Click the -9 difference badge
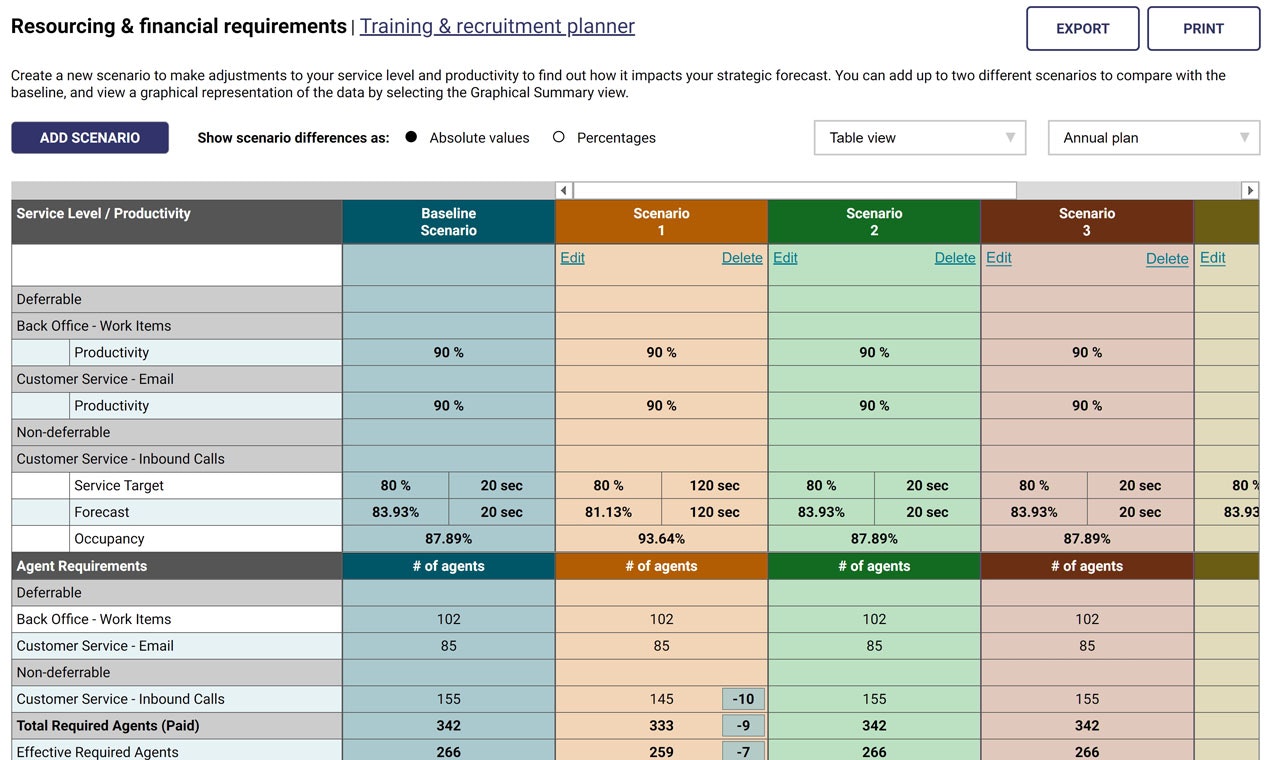 (743, 726)
